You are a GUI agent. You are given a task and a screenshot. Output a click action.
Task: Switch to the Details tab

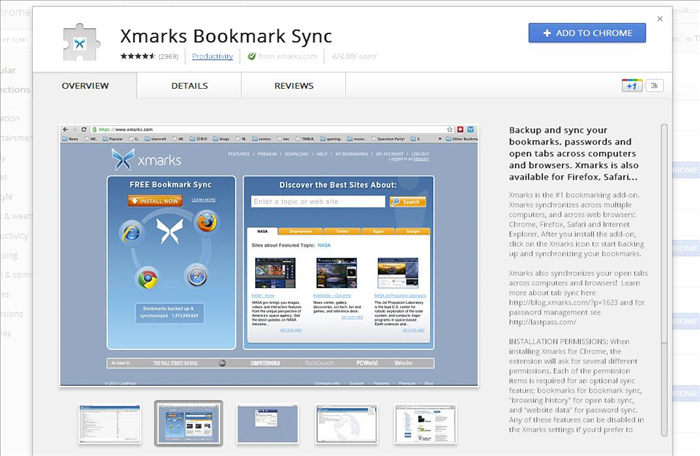[x=189, y=86]
